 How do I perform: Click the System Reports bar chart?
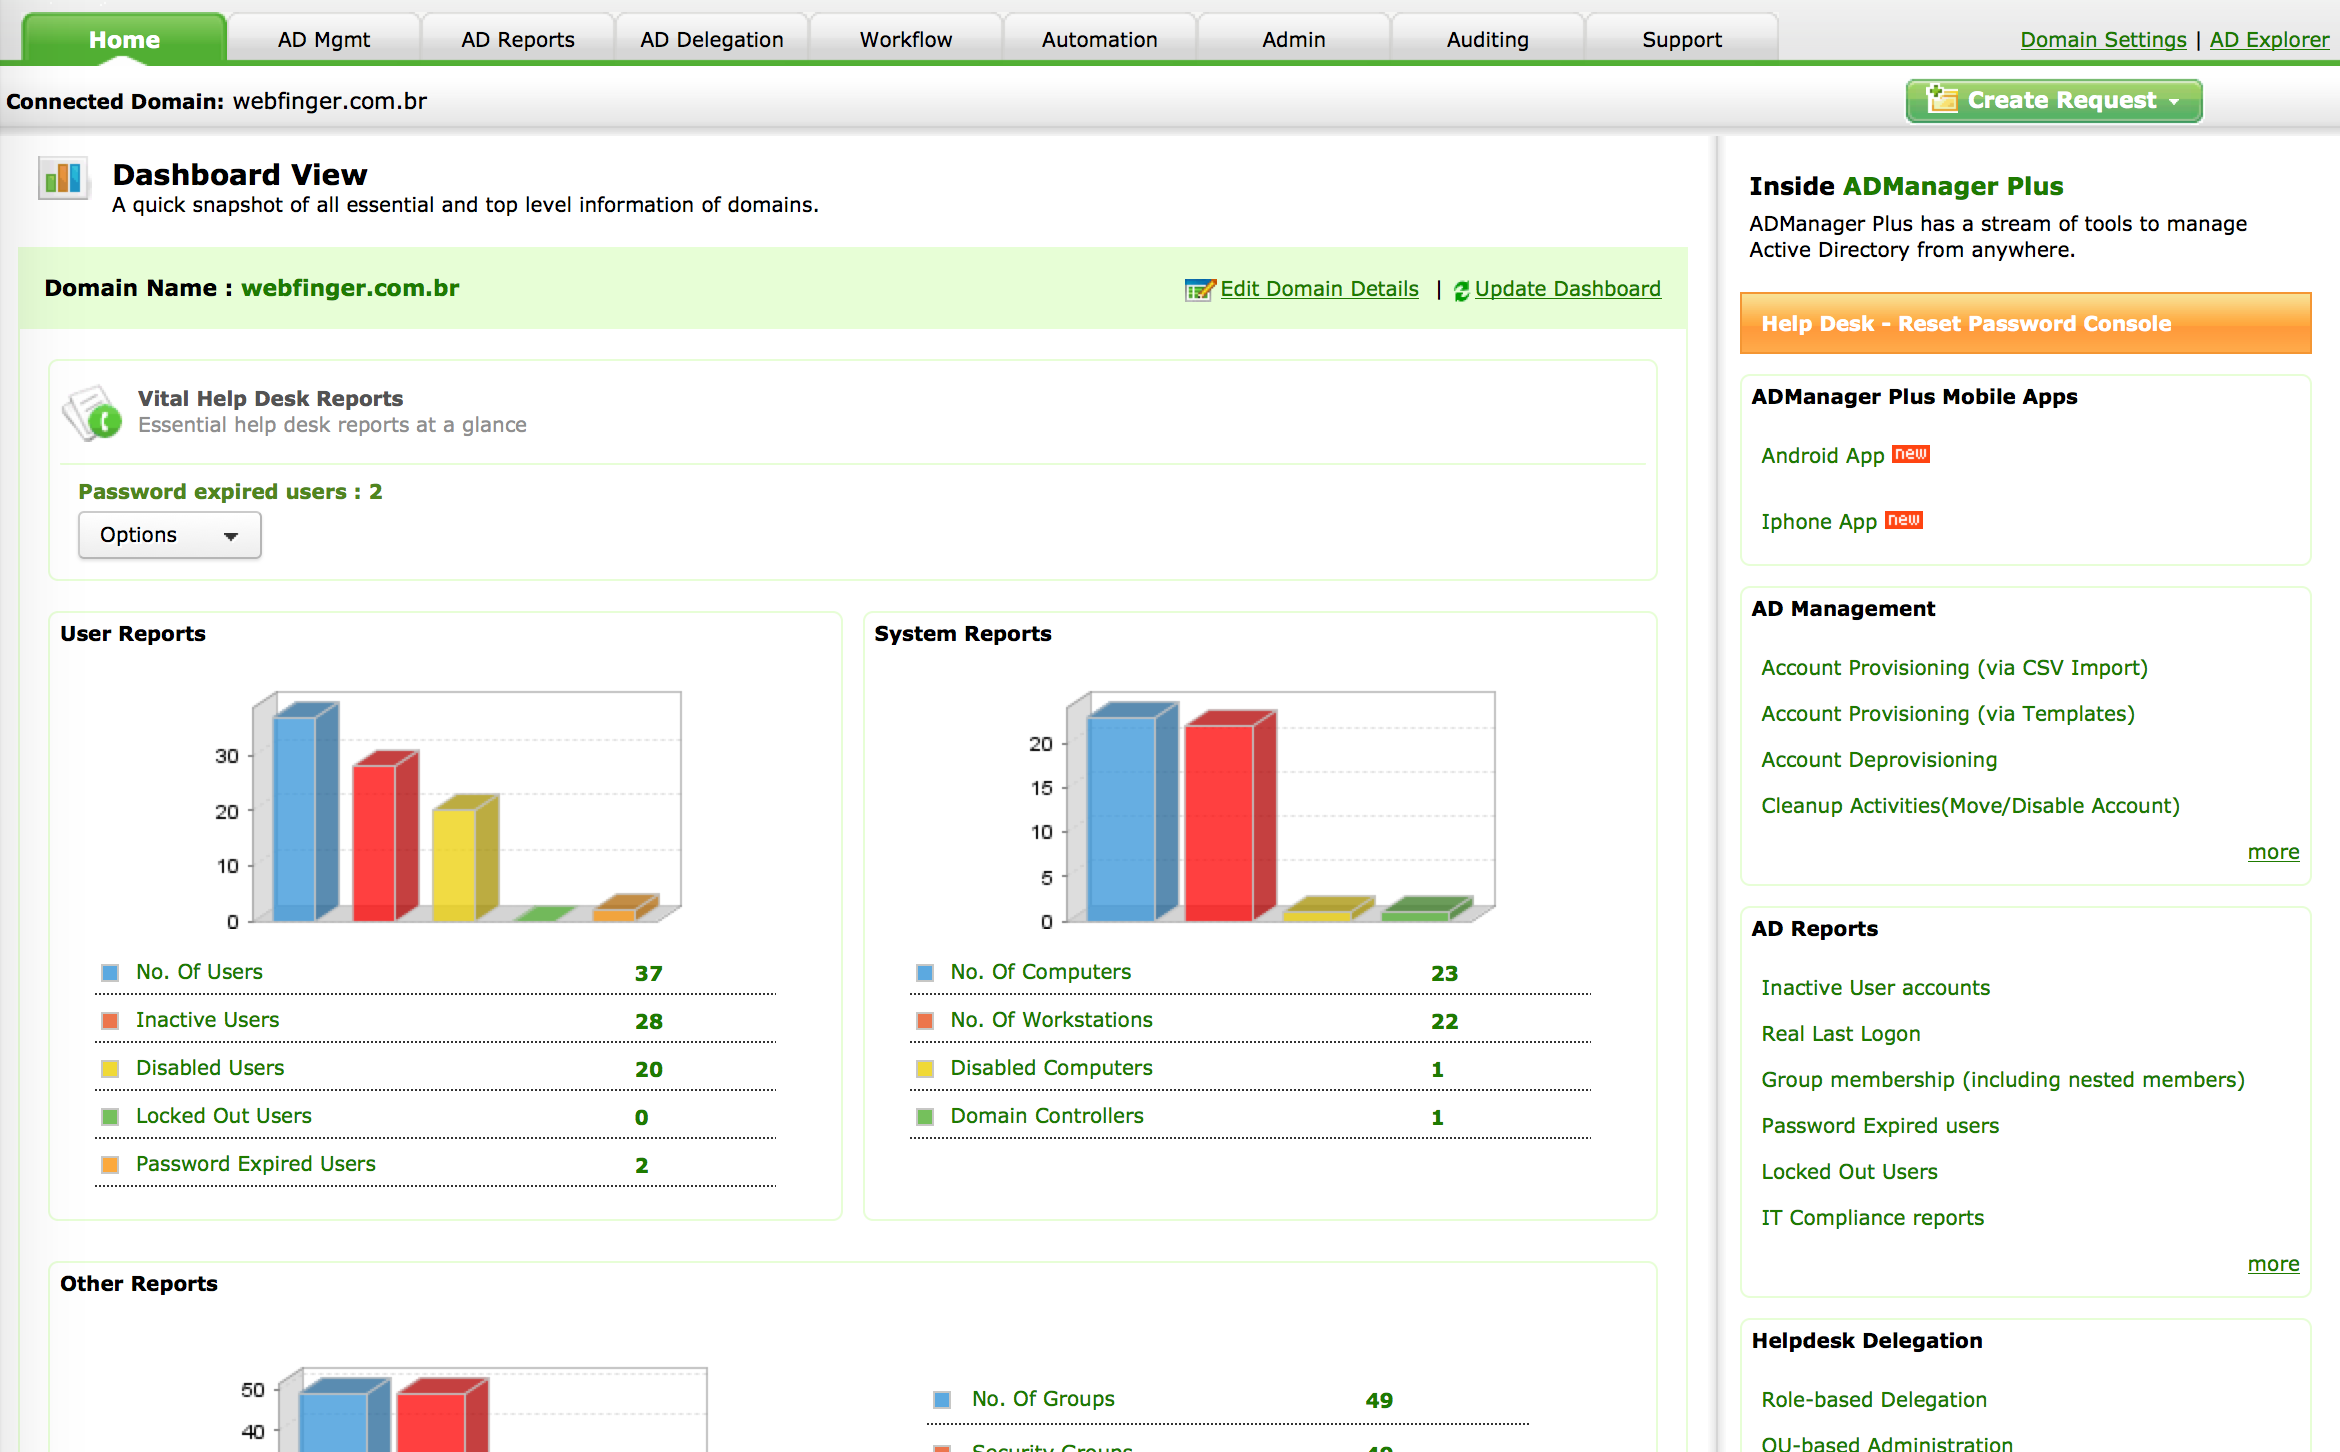coord(1262,810)
